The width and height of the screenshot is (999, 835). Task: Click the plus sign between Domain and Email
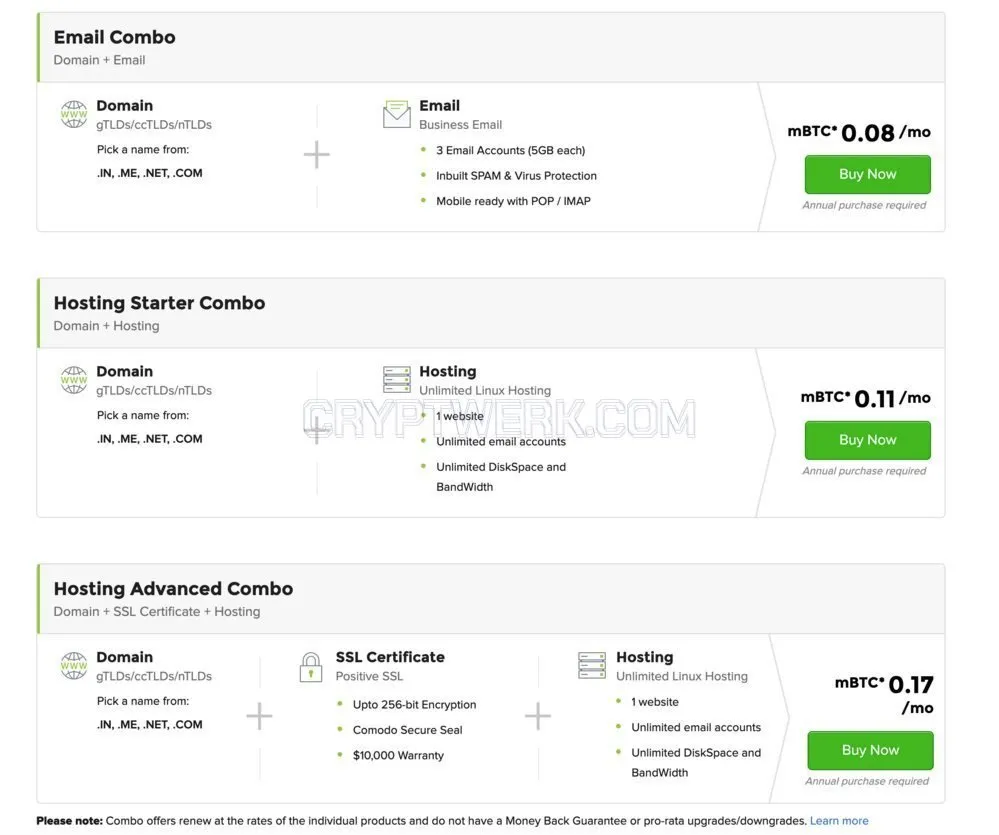[317, 155]
